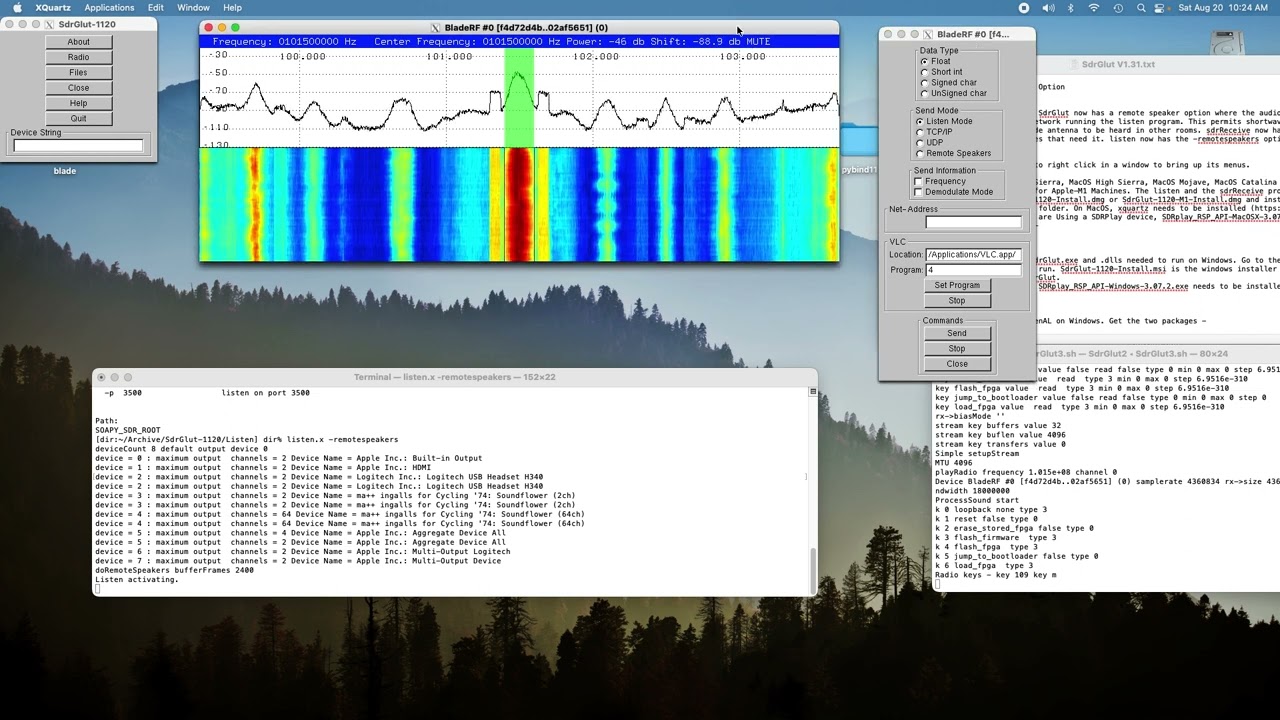Click the 100.000 frequency label in spectrum

pyautogui.click(x=302, y=56)
